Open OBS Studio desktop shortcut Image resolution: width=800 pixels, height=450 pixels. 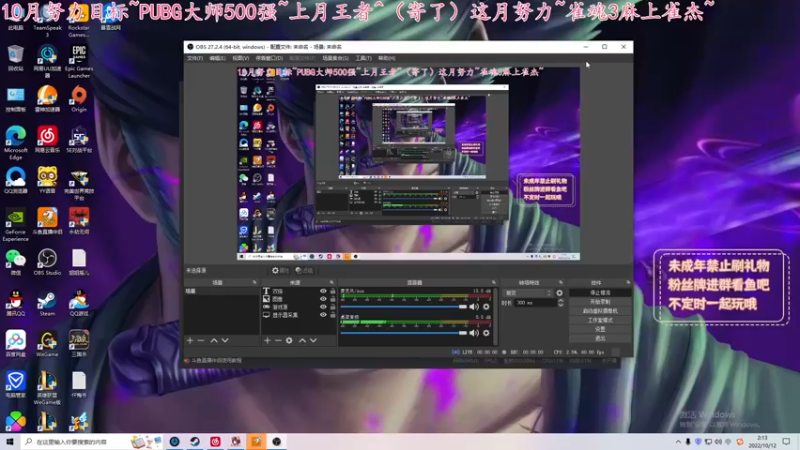[47, 262]
